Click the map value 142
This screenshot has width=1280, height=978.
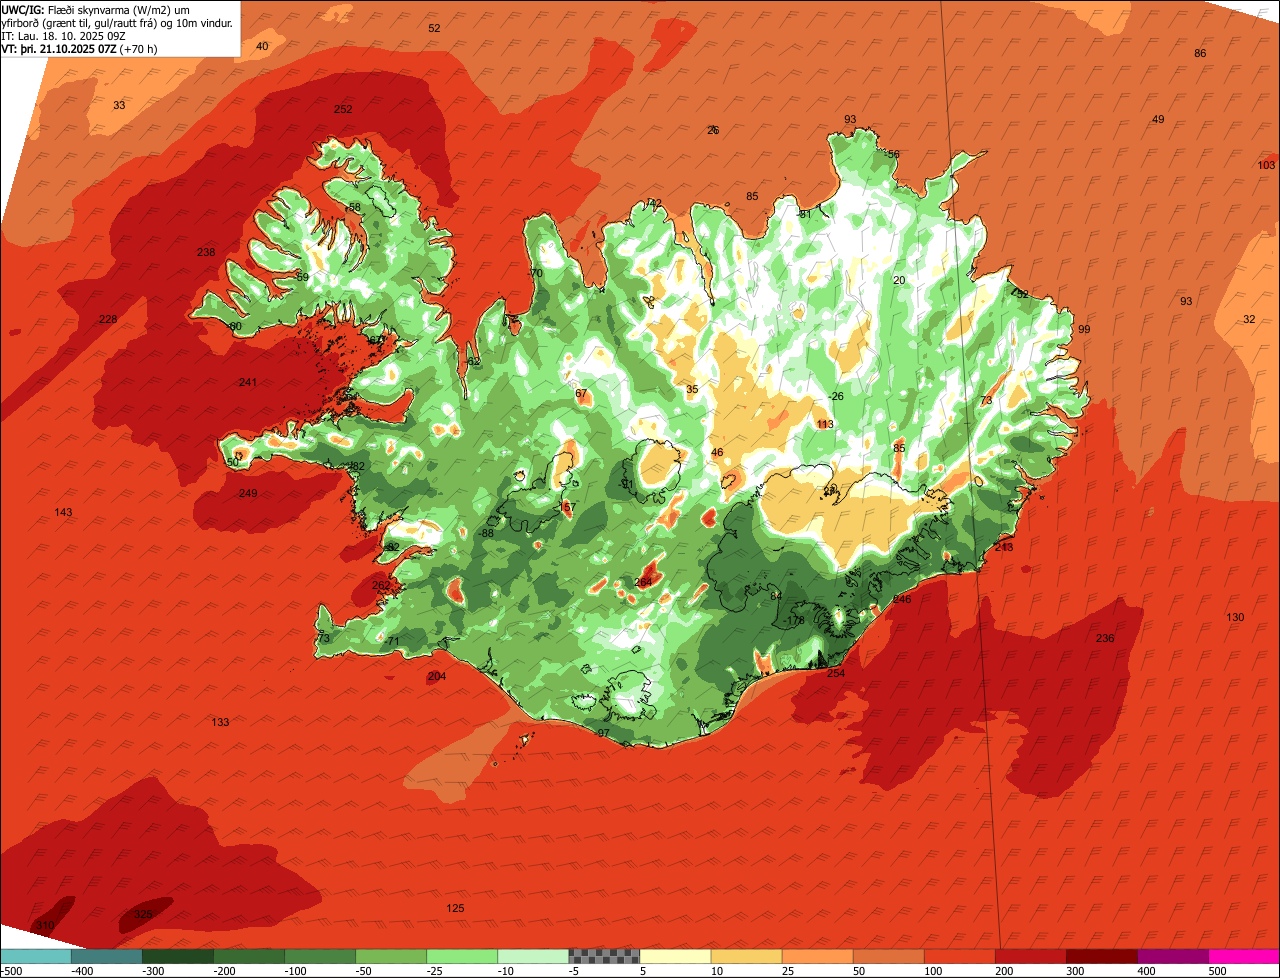click(653, 203)
